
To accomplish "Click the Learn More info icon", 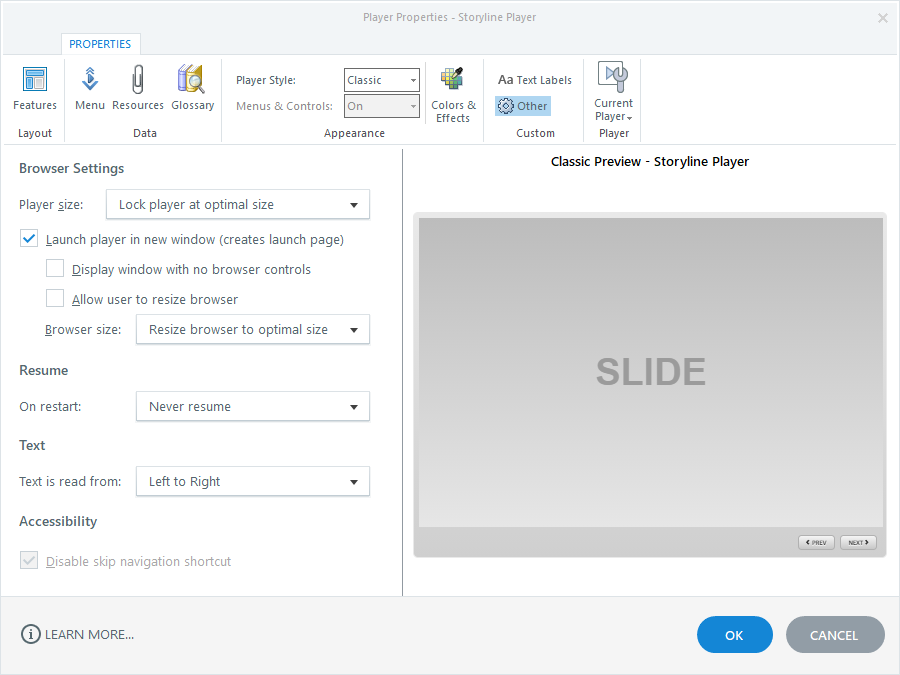I will [x=30, y=634].
